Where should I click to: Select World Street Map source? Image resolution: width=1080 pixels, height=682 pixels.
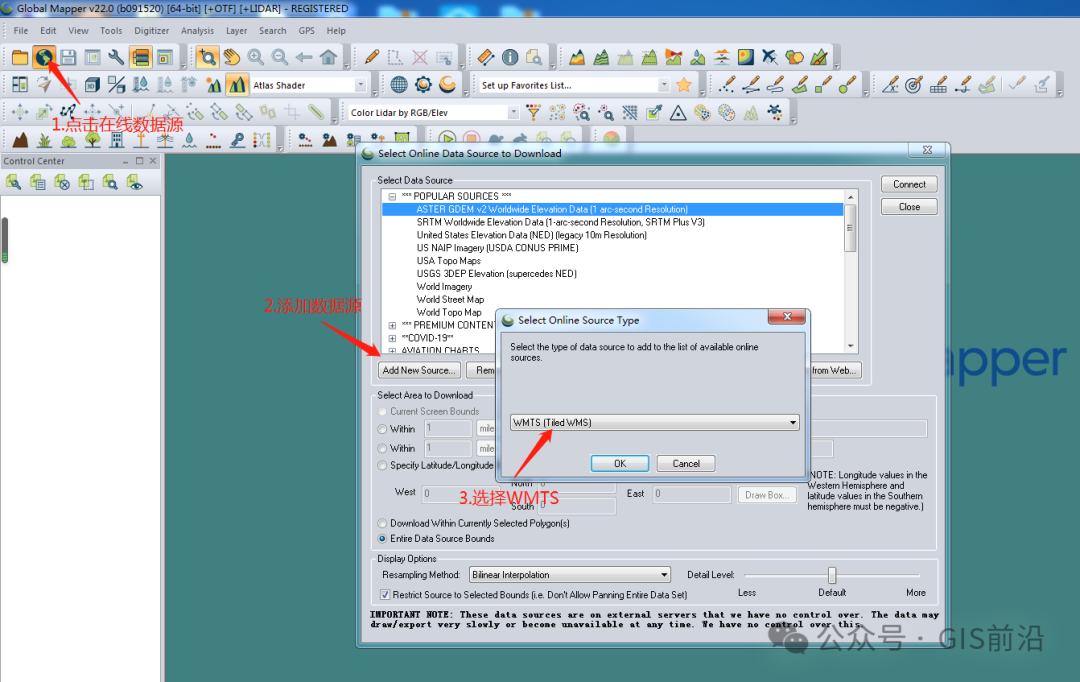pyautogui.click(x=450, y=300)
